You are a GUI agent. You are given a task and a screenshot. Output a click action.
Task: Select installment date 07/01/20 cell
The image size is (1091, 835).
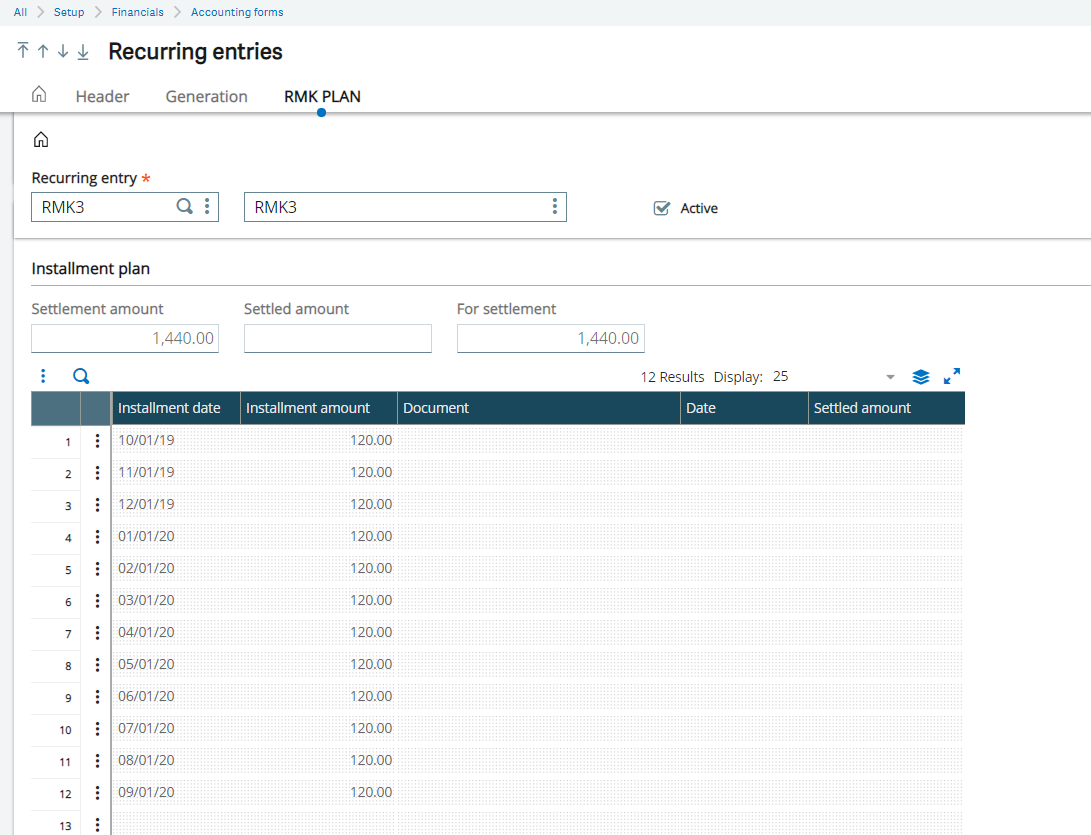(x=176, y=729)
